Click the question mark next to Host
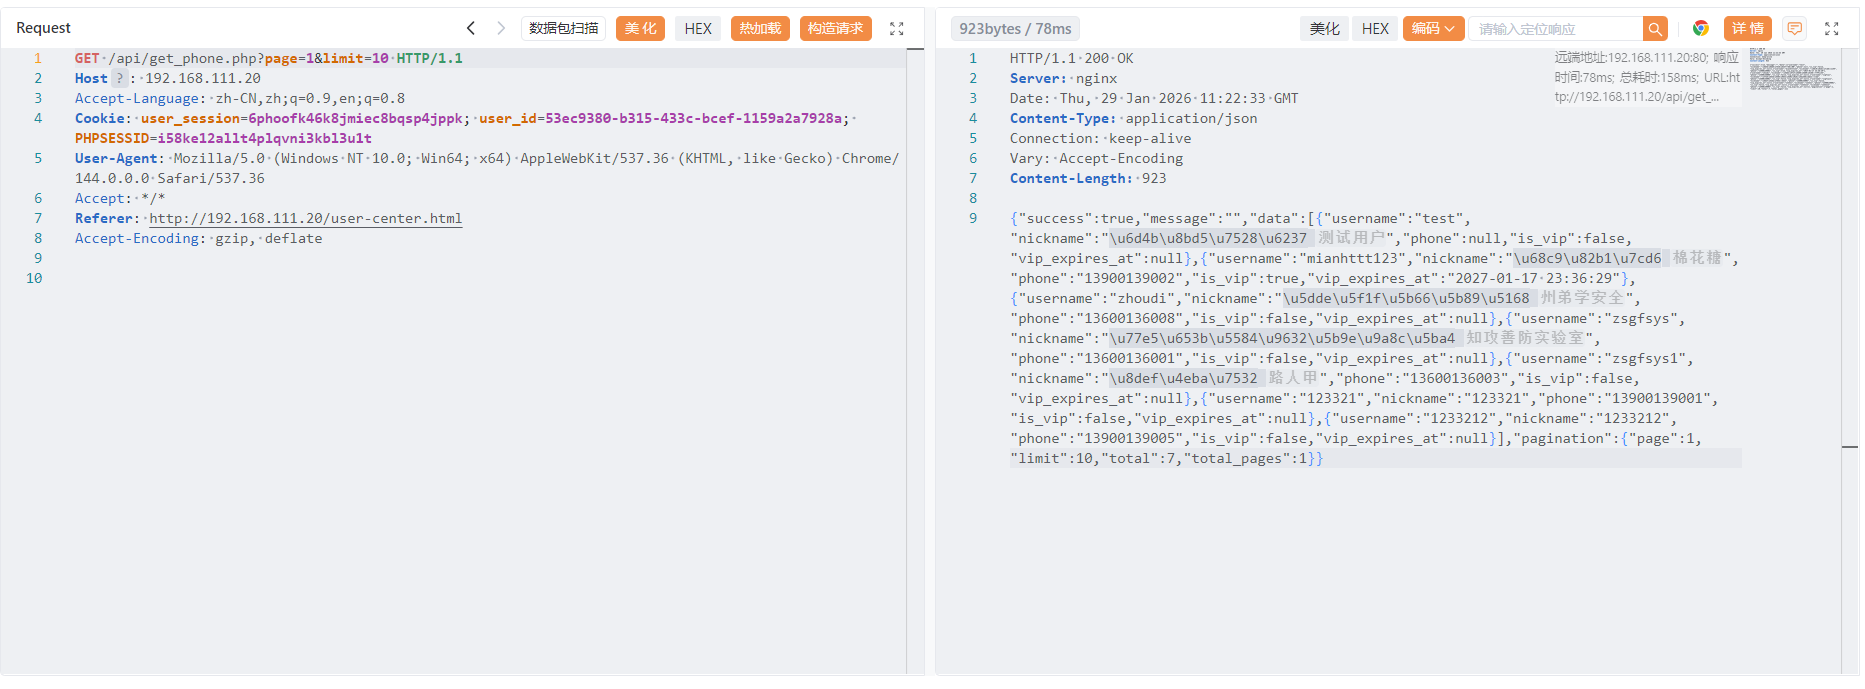 [x=119, y=78]
